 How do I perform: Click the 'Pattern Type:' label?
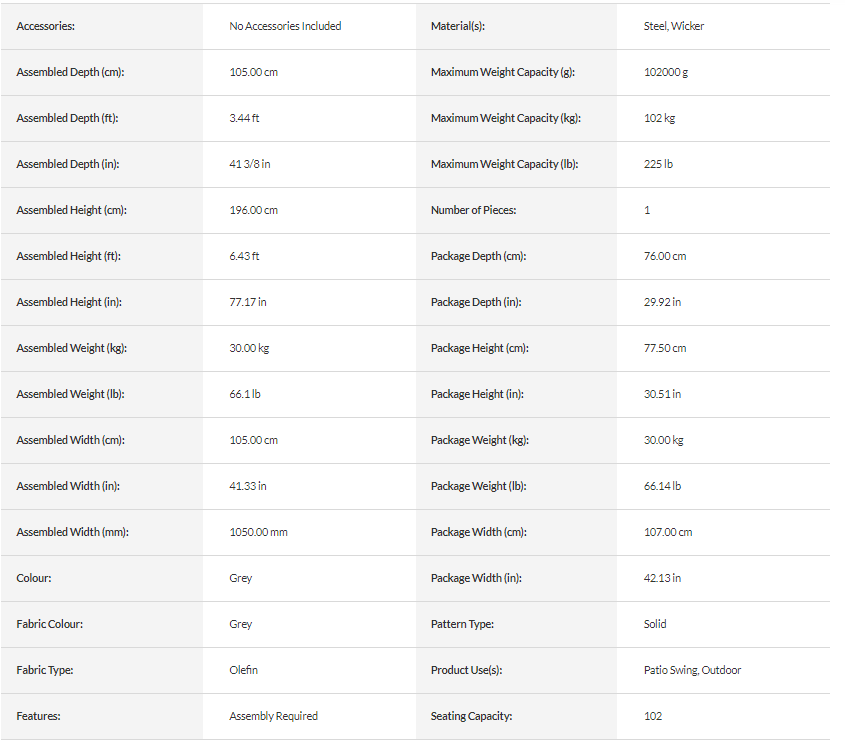click(462, 624)
